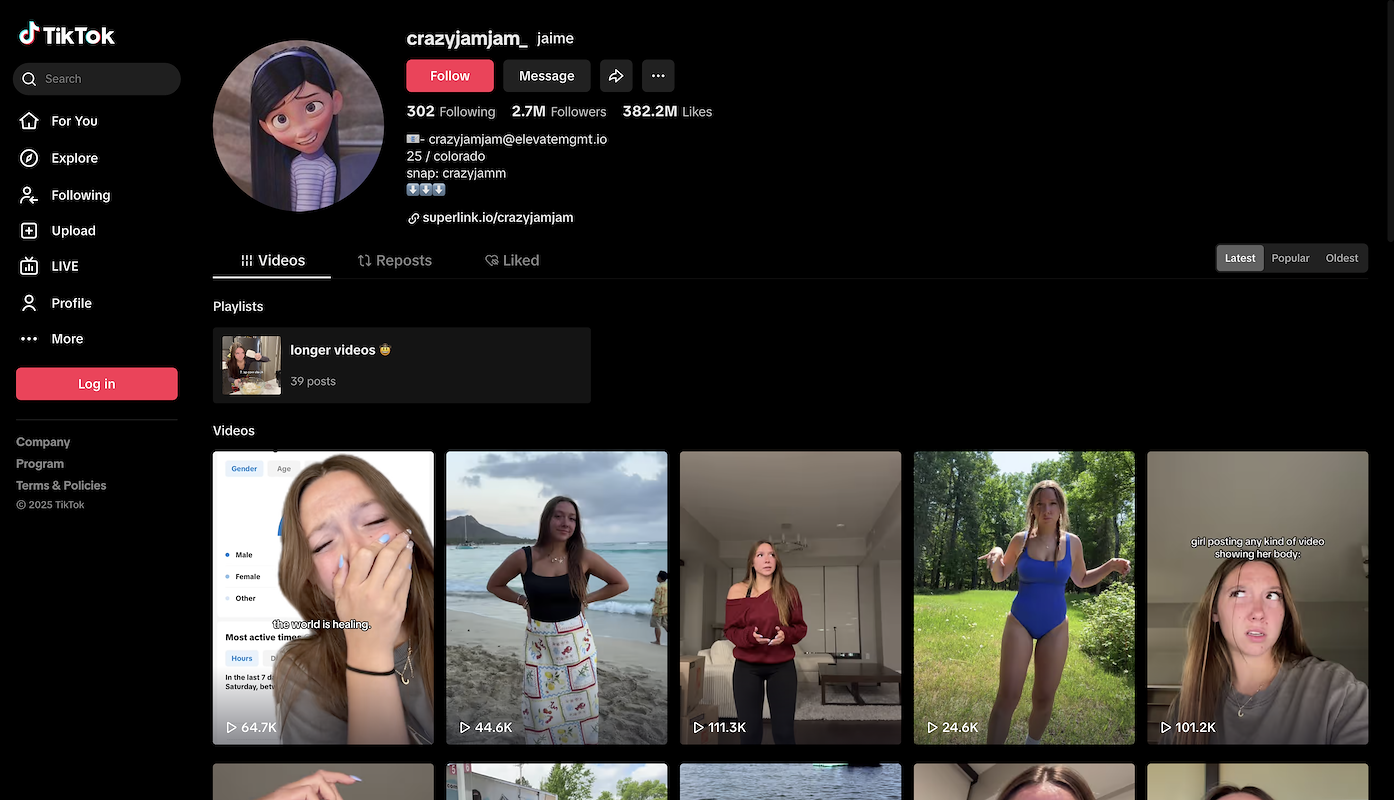1394x800 pixels.
Task: Click the Following sidebar icon
Action: (x=30, y=195)
